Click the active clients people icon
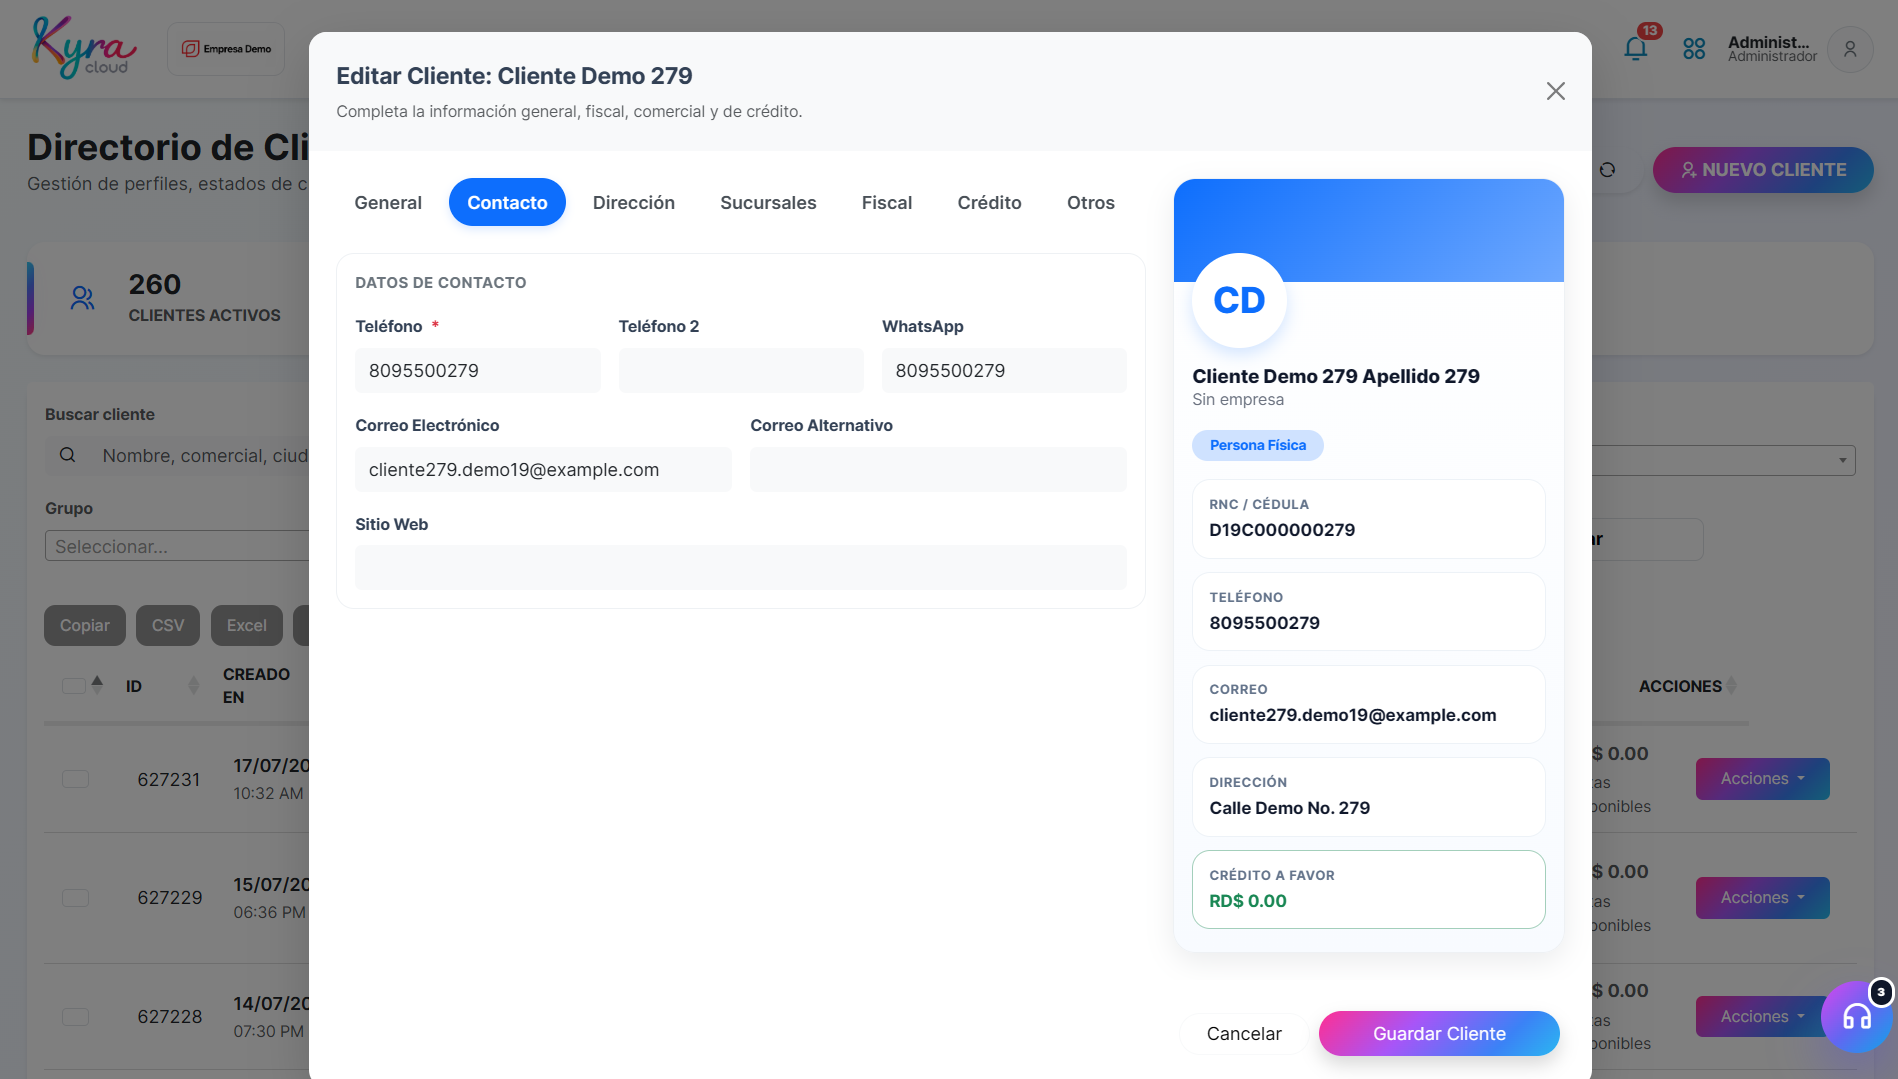 [83, 298]
